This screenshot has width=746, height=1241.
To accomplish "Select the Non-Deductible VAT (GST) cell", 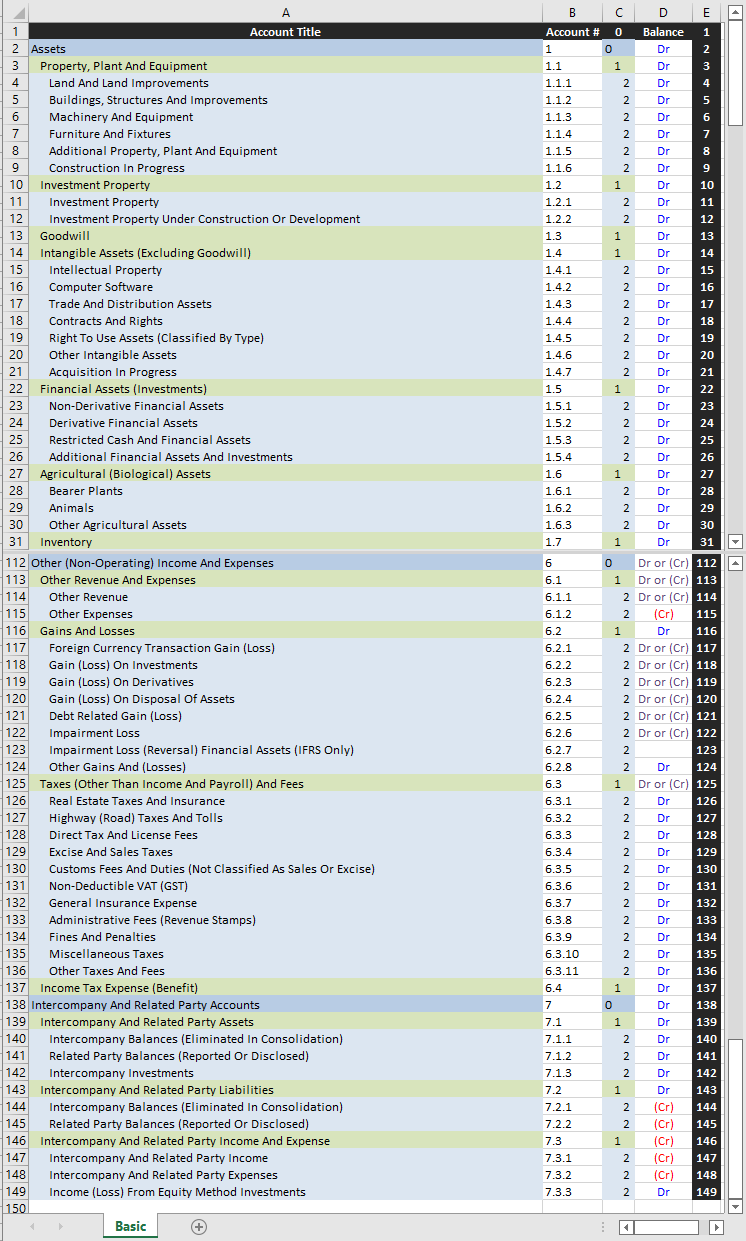I will (286, 886).
